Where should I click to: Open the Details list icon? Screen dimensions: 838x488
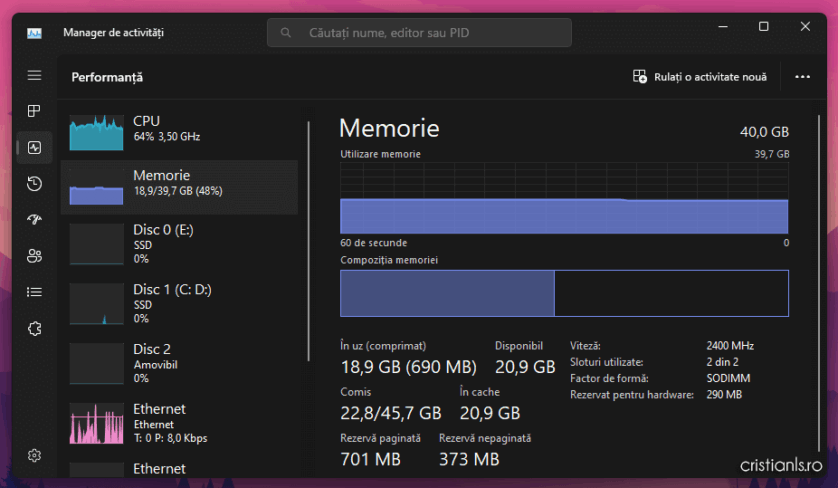coord(34,292)
